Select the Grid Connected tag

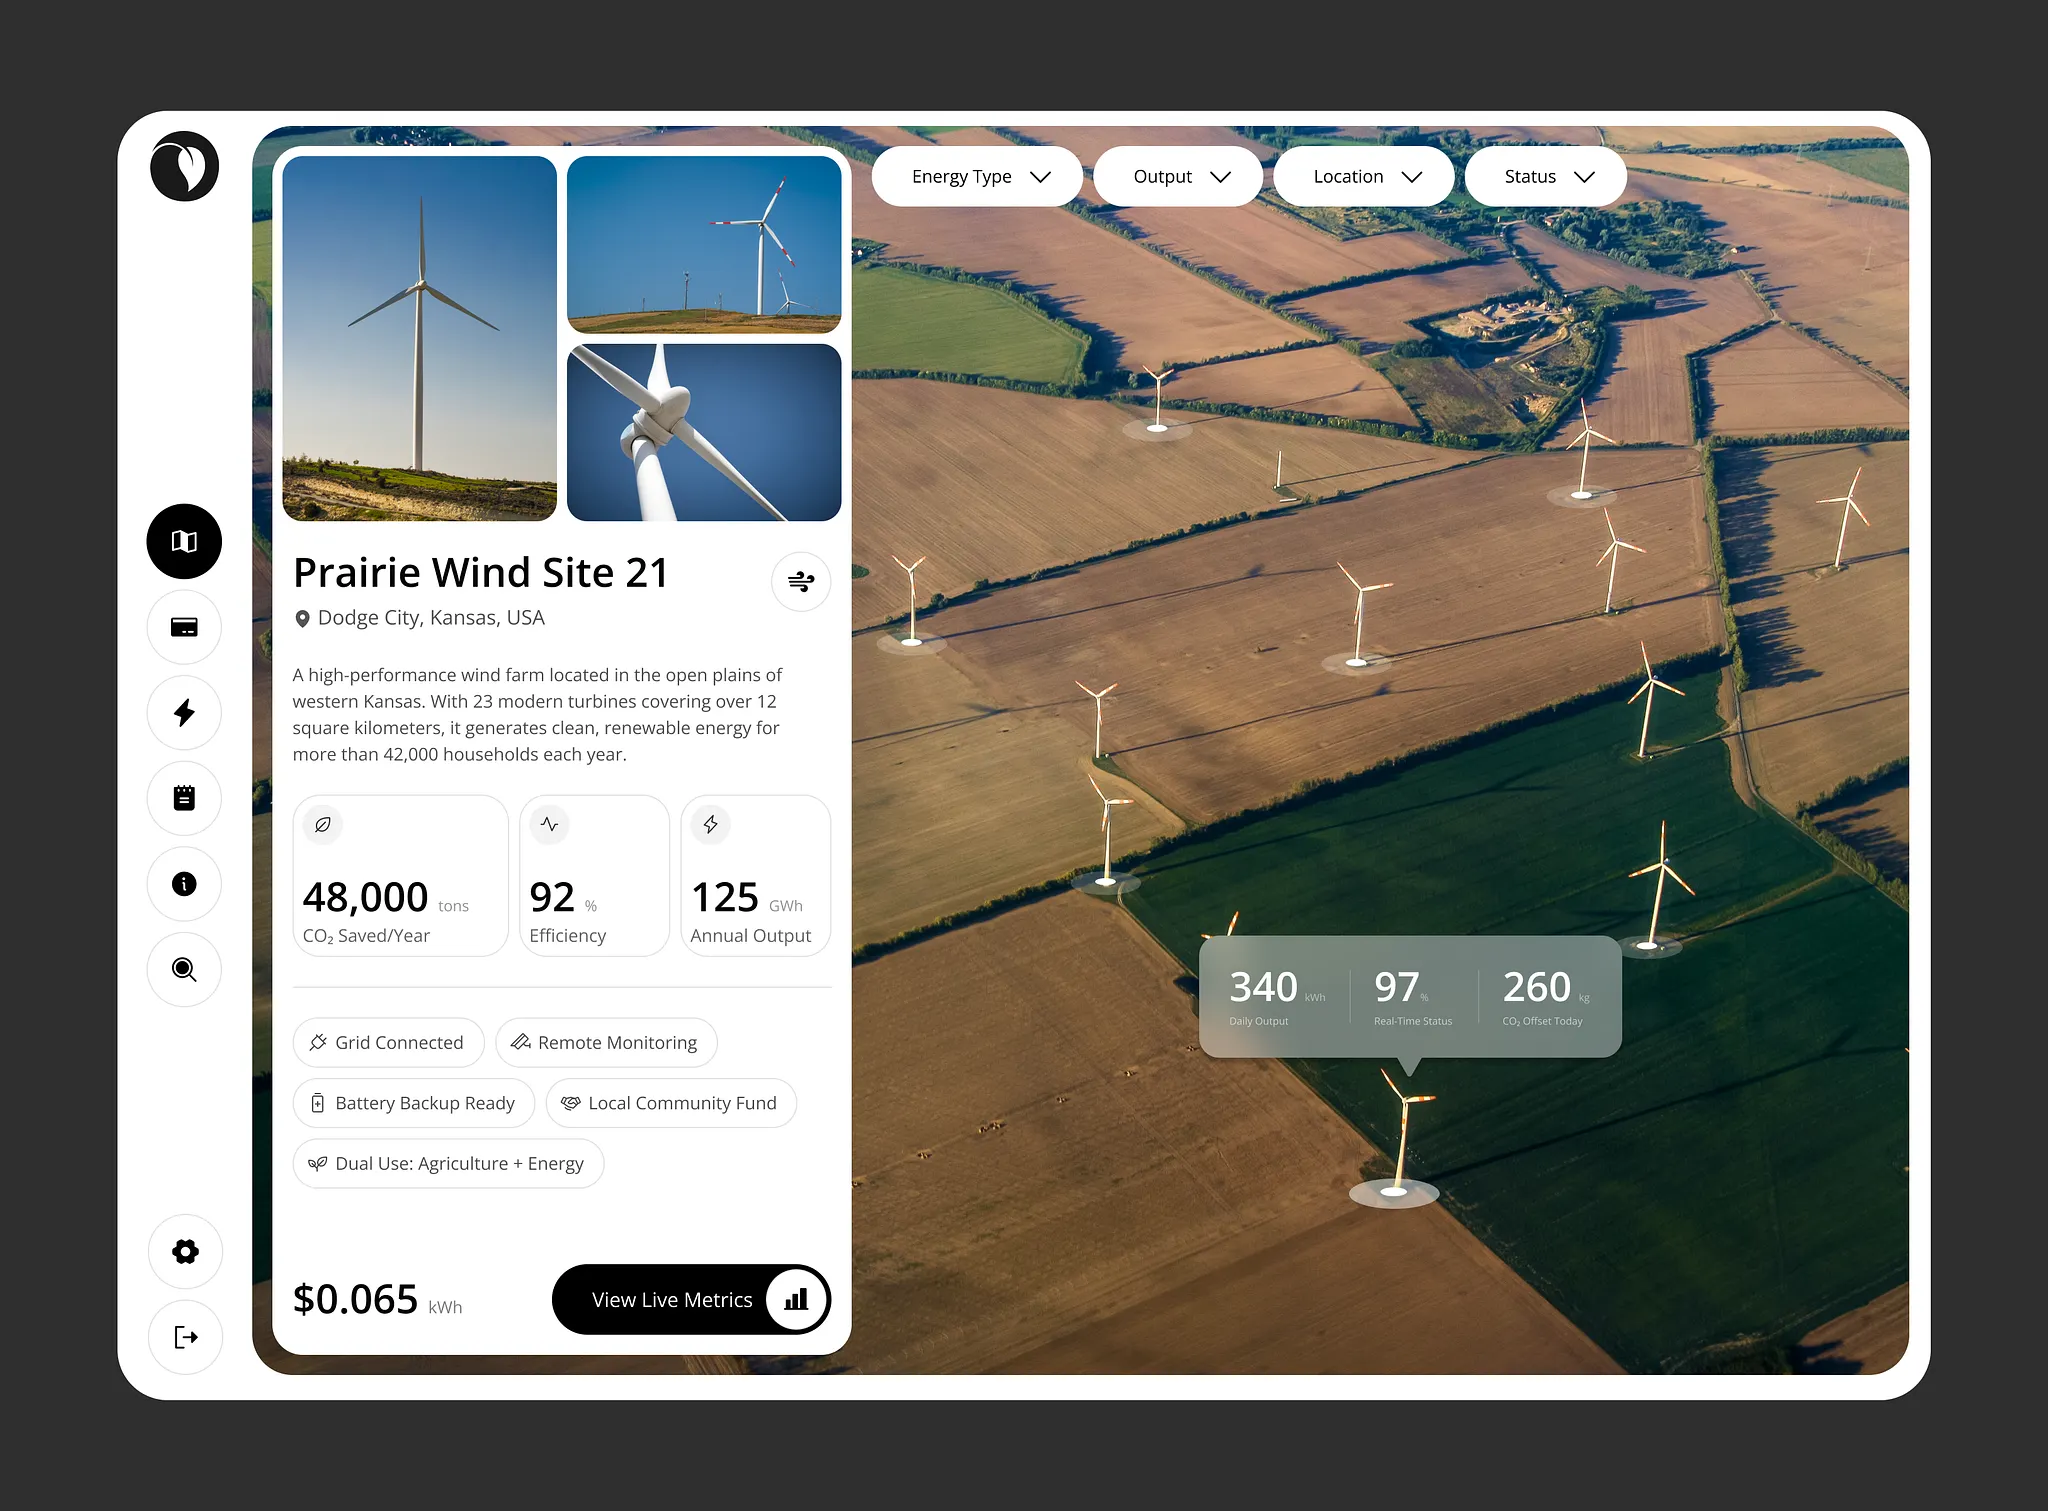click(388, 1043)
